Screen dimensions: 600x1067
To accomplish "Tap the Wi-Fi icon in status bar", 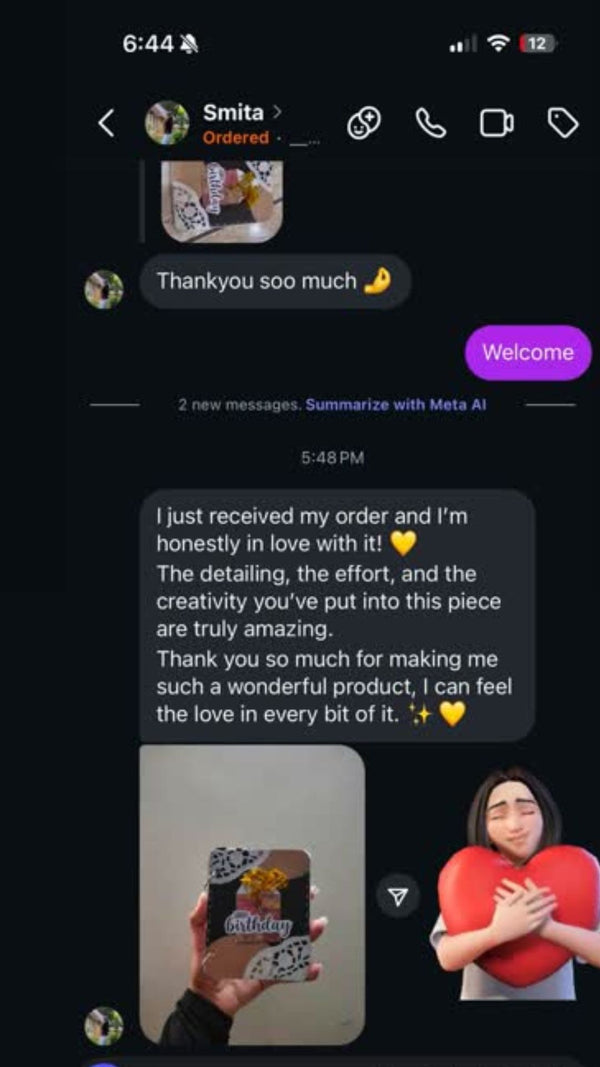I will (x=497, y=43).
